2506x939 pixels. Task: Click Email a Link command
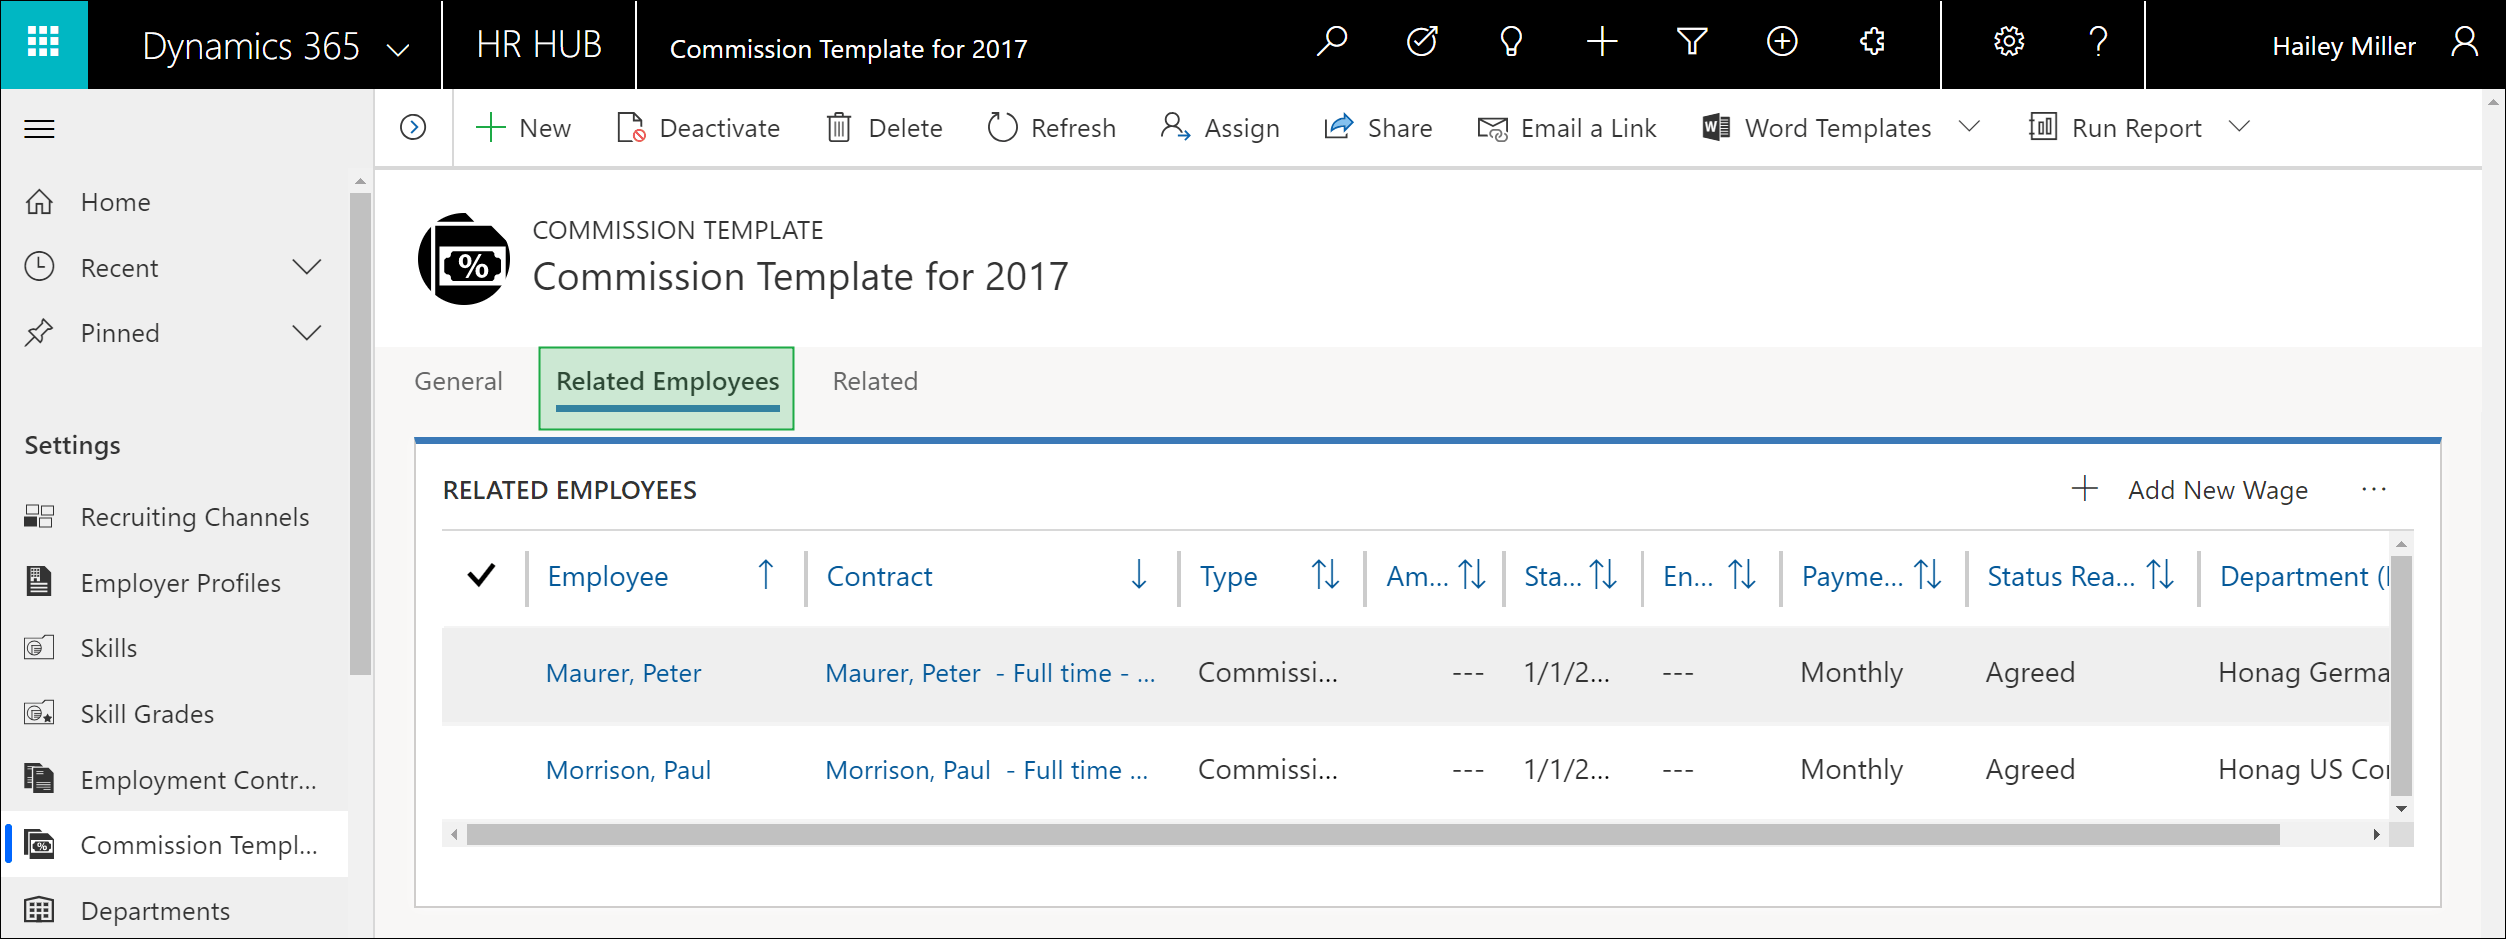(1567, 128)
